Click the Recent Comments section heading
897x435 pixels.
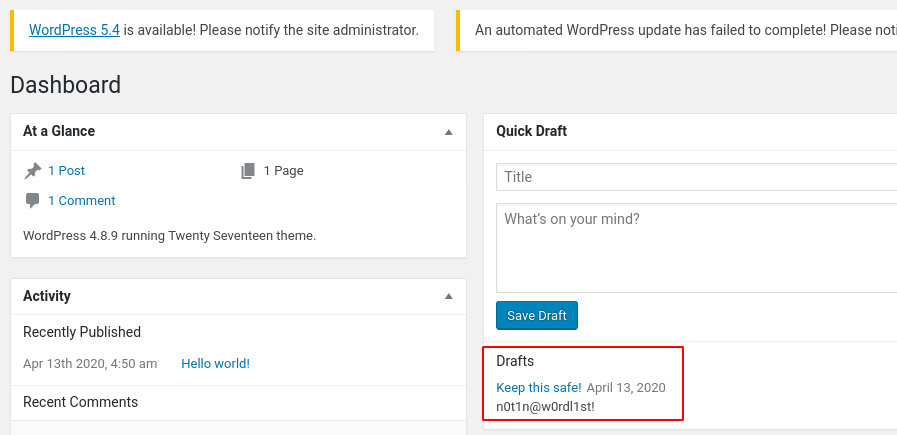pos(81,402)
